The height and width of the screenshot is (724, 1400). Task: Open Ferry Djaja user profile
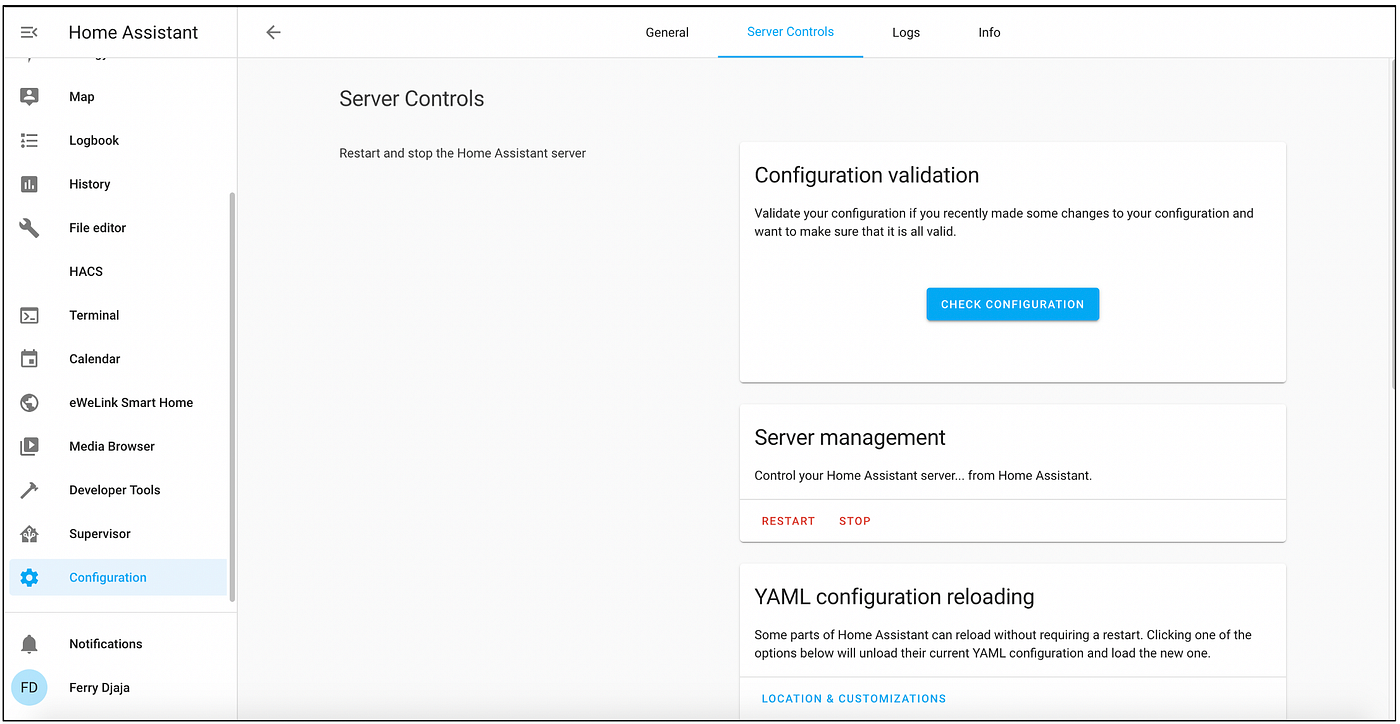(x=118, y=688)
